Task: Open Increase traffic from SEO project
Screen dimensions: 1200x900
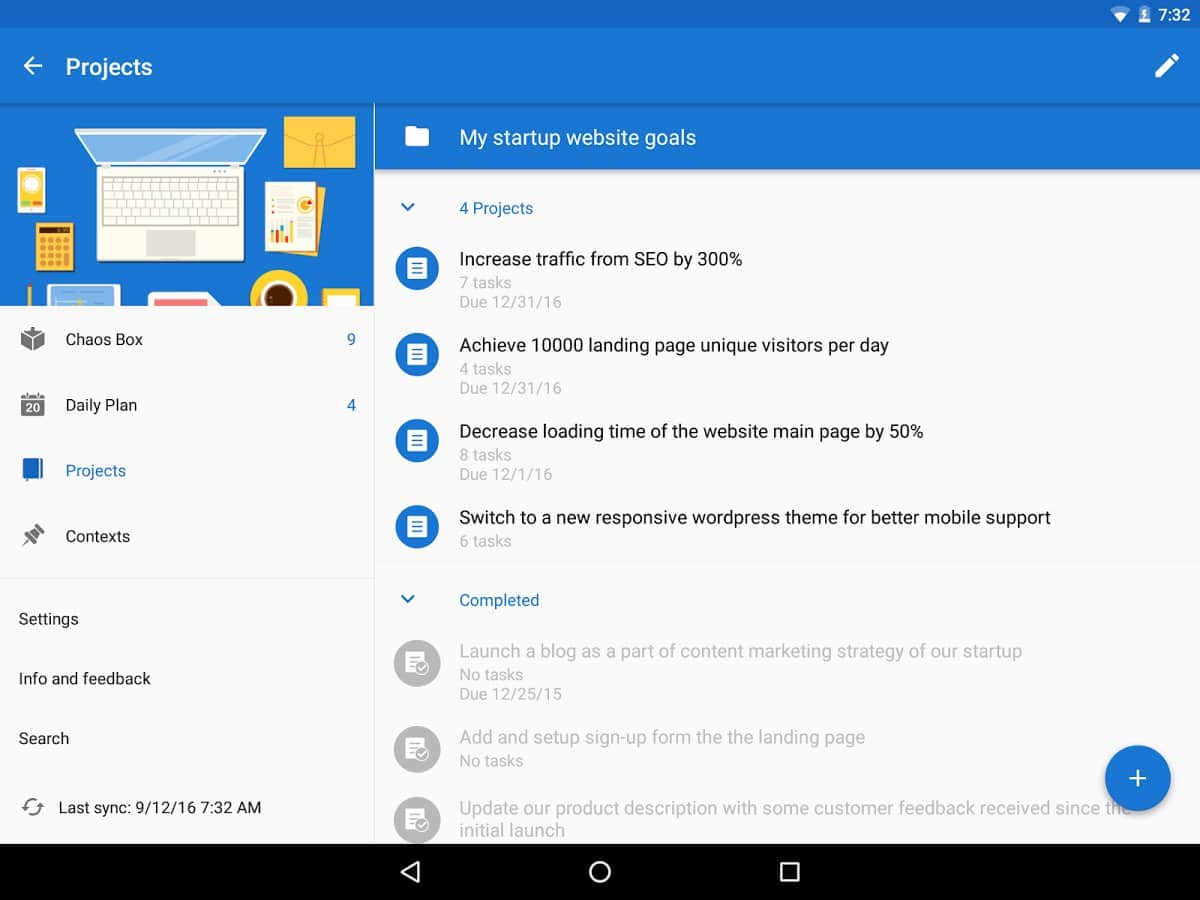Action: (x=600, y=260)
